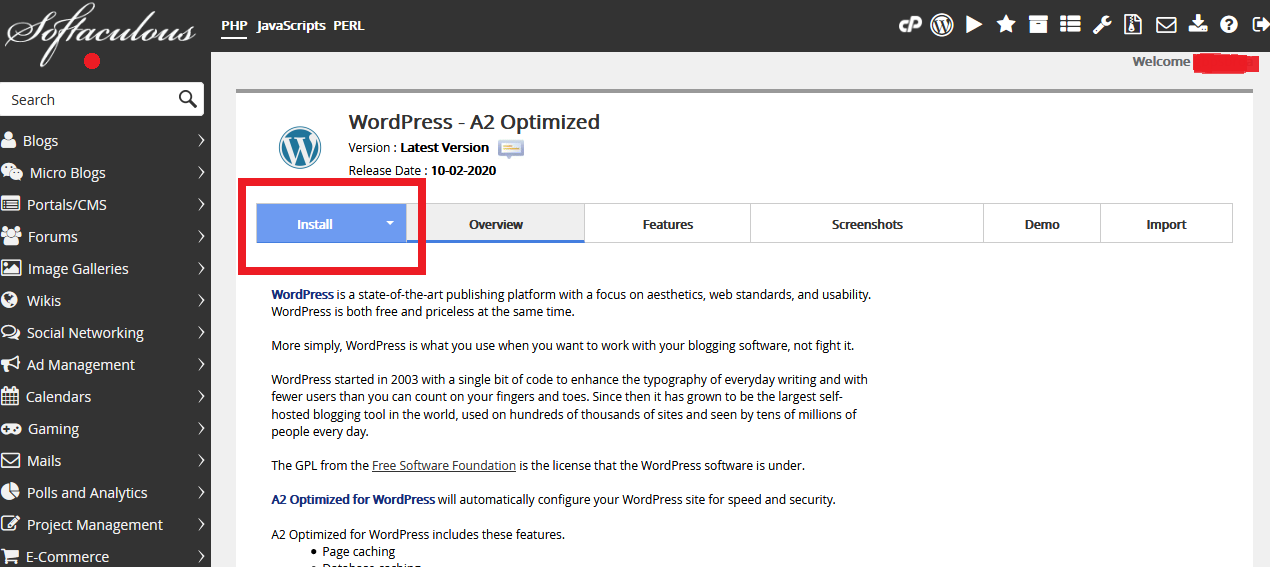This screenshot has width=1270, height=567.
Task: Click the Polls and Analytics pie icon
Action: click(x=10, y=492)
